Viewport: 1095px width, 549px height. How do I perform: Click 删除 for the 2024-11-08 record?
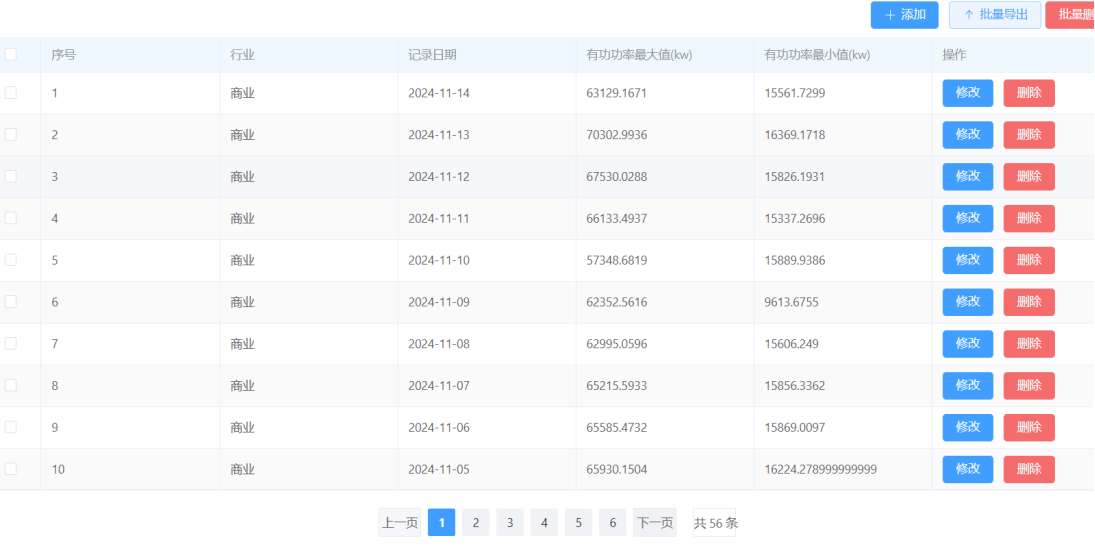[x=1029, y=344]
